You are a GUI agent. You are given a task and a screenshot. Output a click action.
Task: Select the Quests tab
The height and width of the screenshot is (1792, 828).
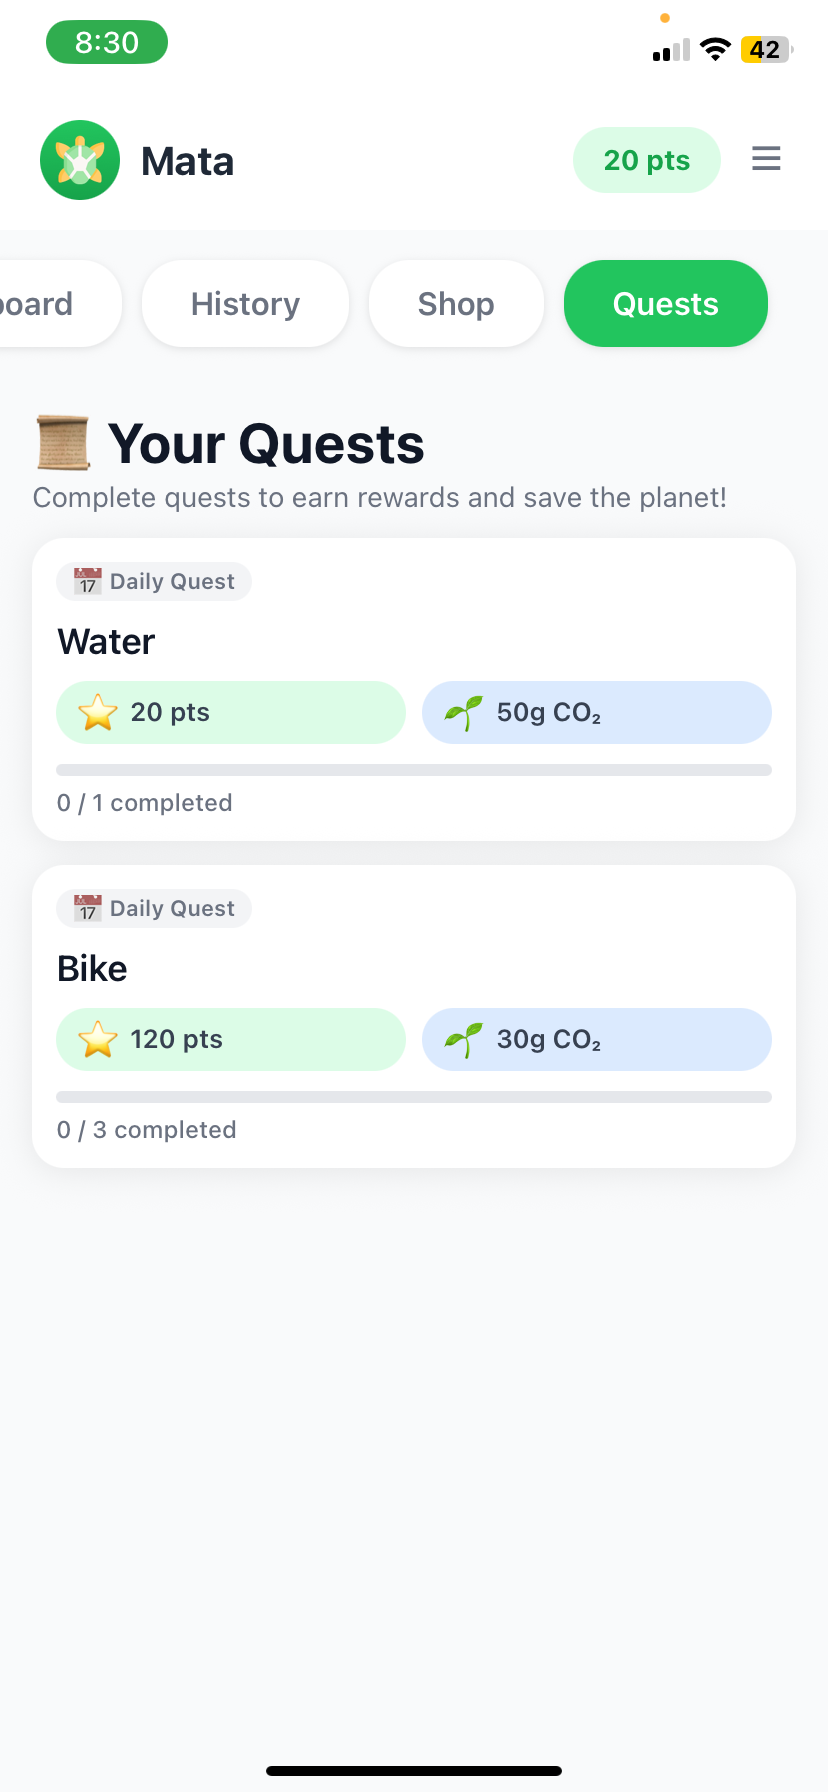(x=665, y=304)
